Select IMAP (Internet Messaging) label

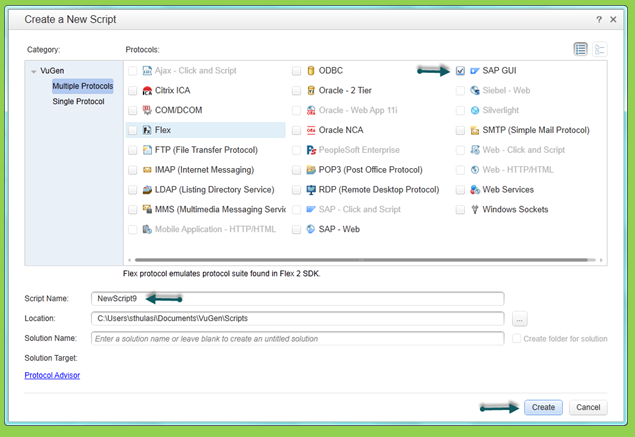(205, 170)
